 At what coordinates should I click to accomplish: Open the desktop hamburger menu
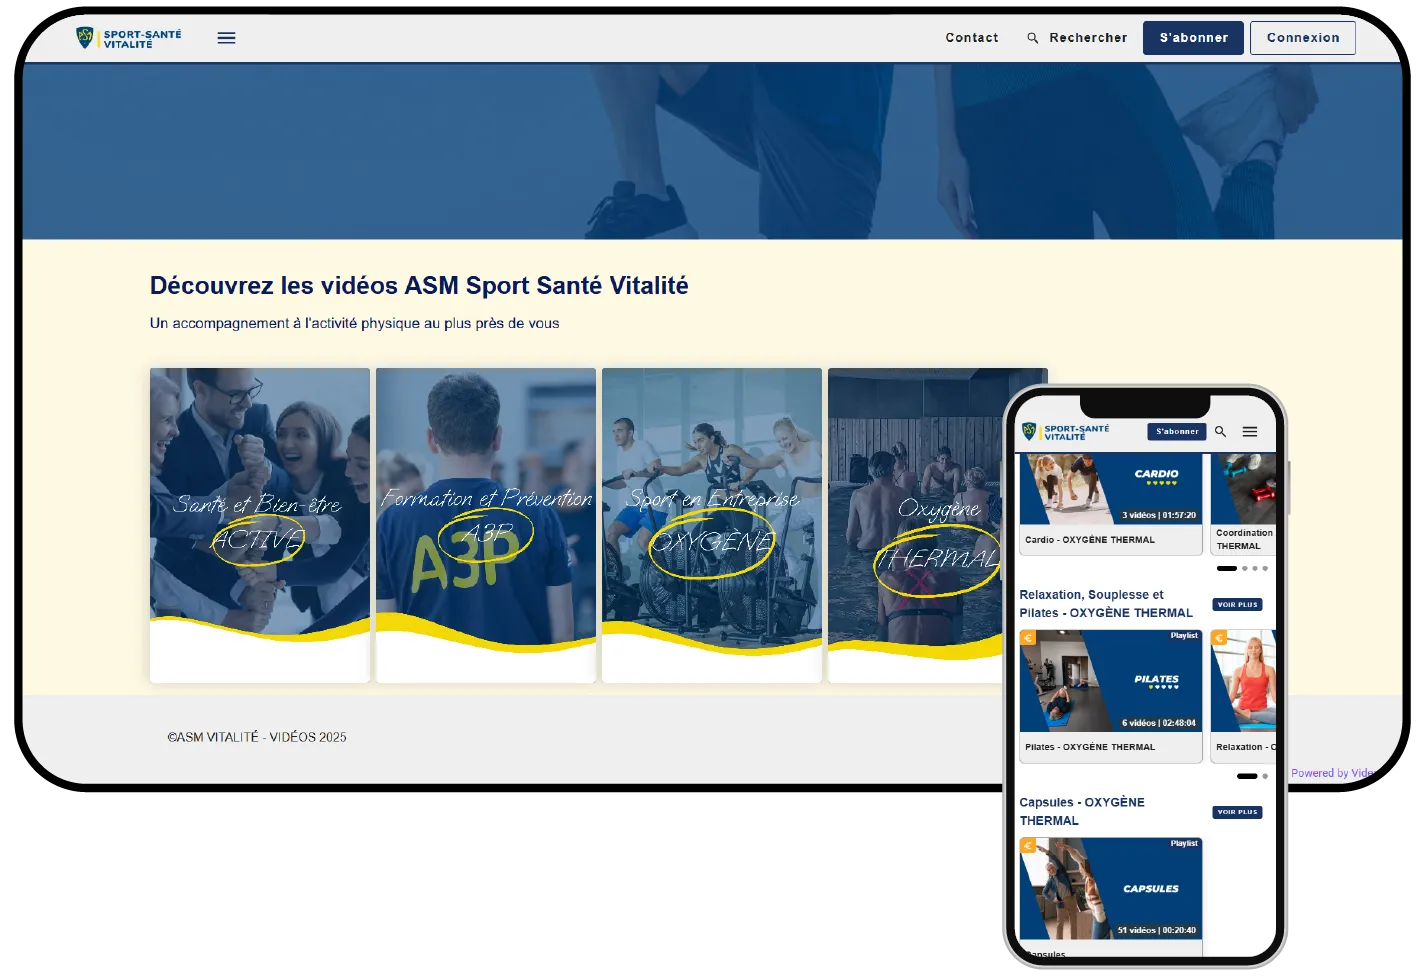(227, 38)
